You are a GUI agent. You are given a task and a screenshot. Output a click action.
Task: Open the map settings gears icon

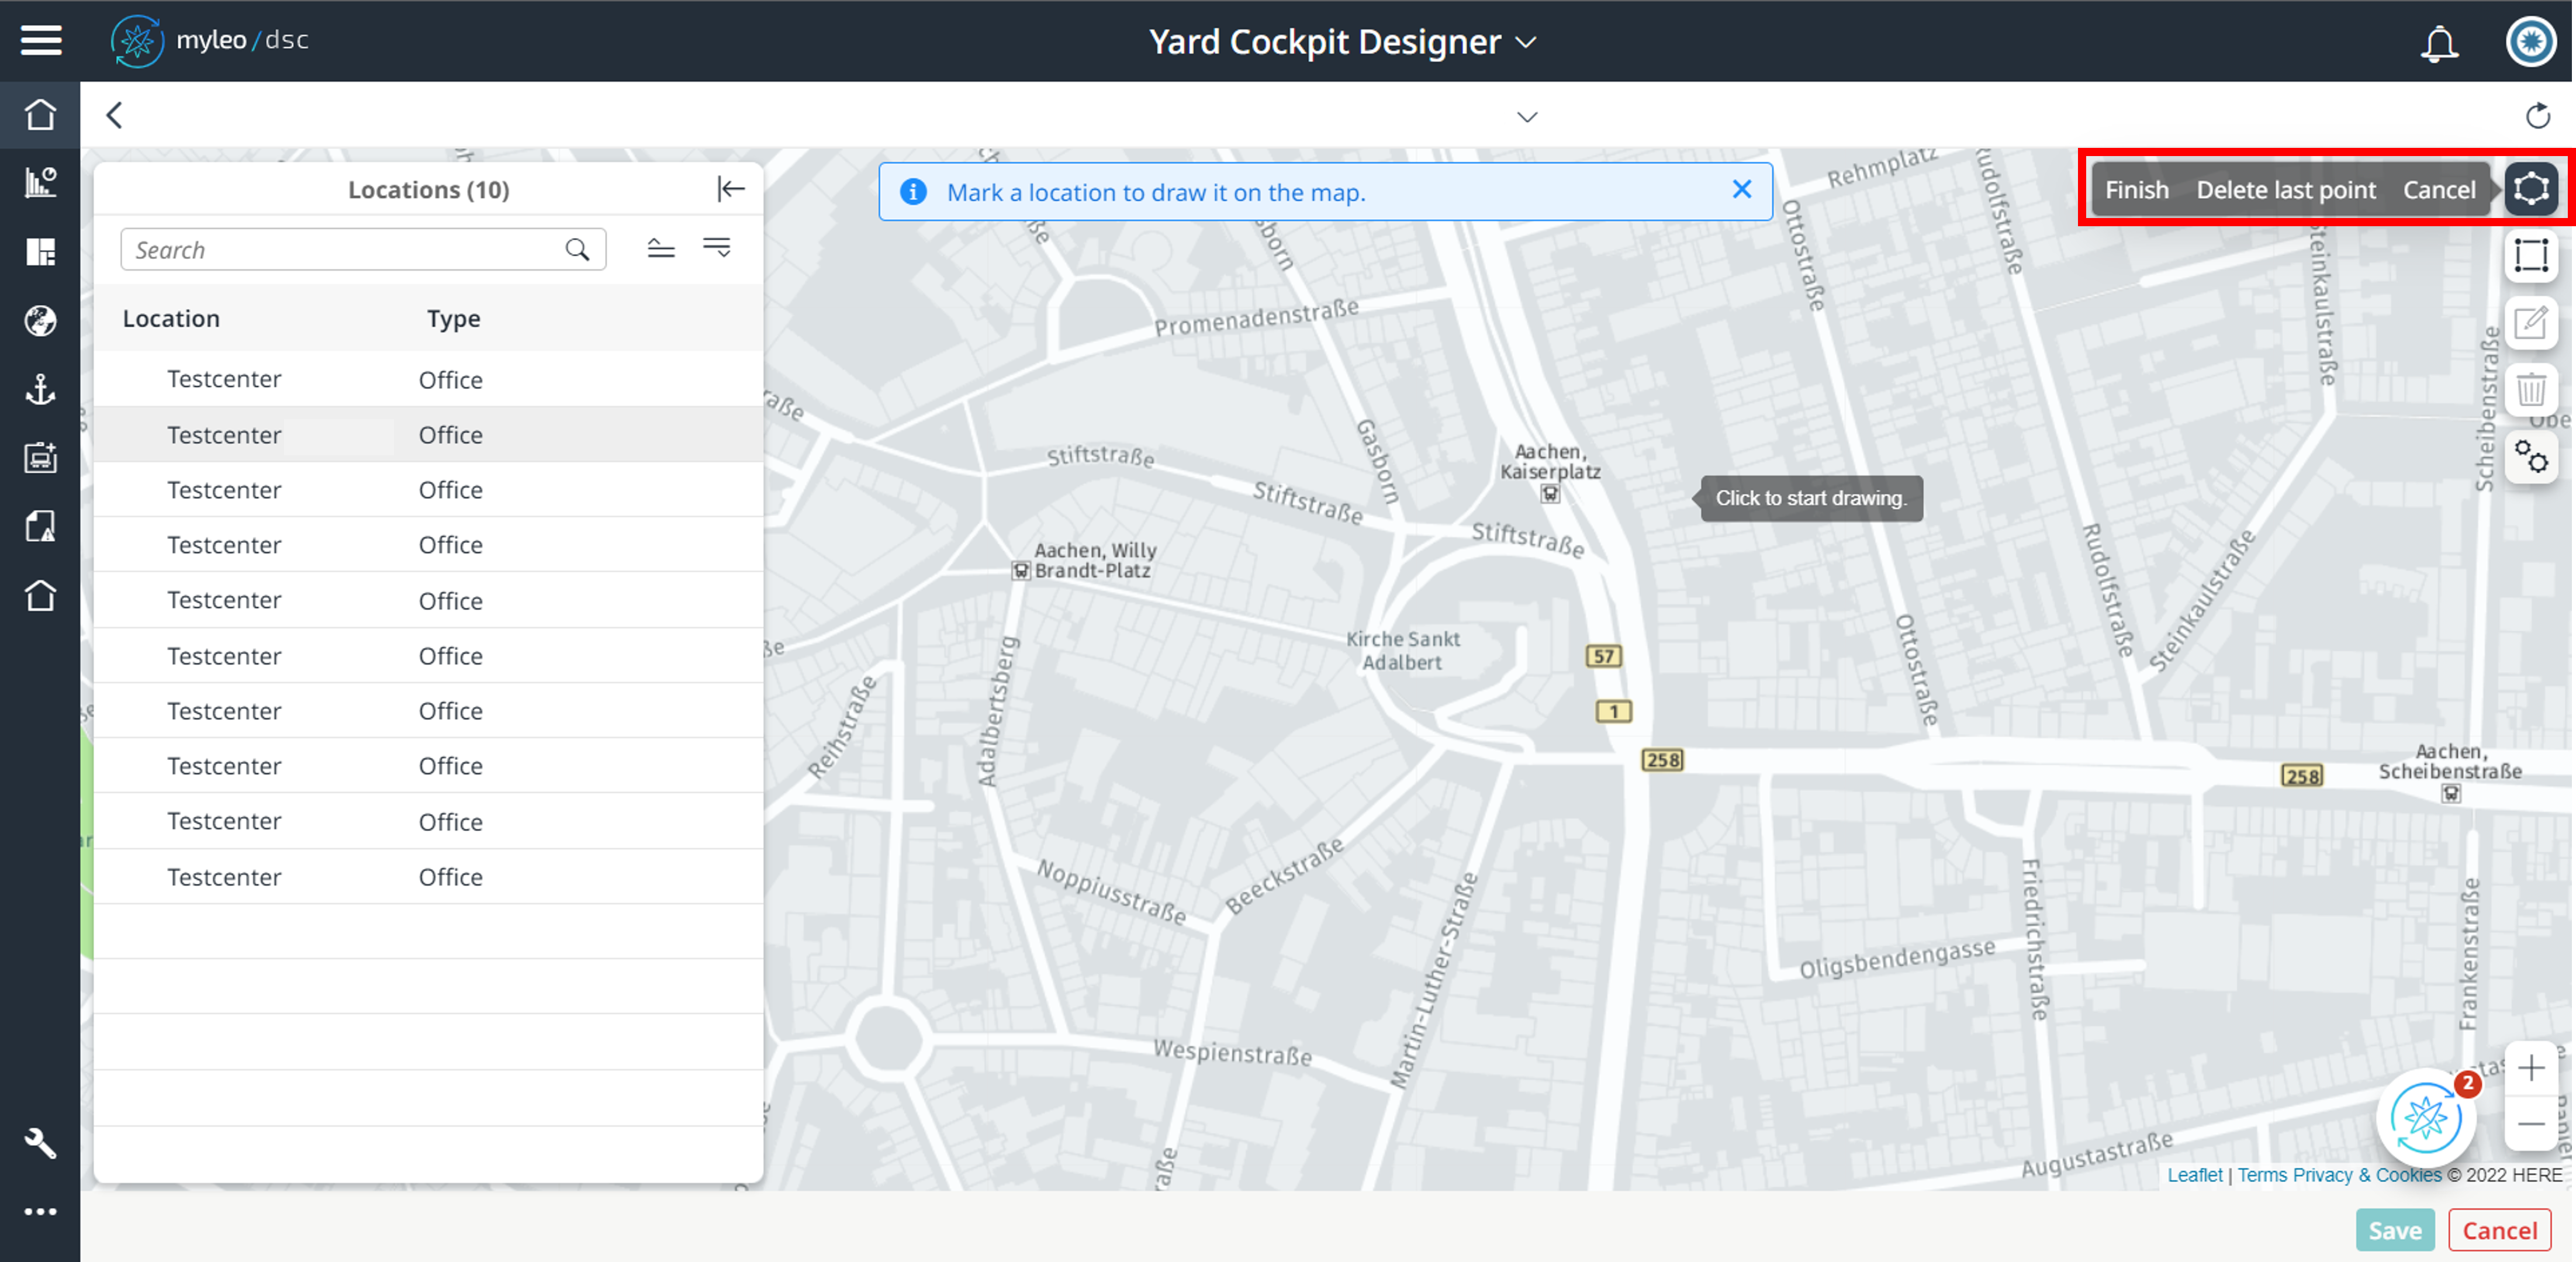click(2531, 457)
